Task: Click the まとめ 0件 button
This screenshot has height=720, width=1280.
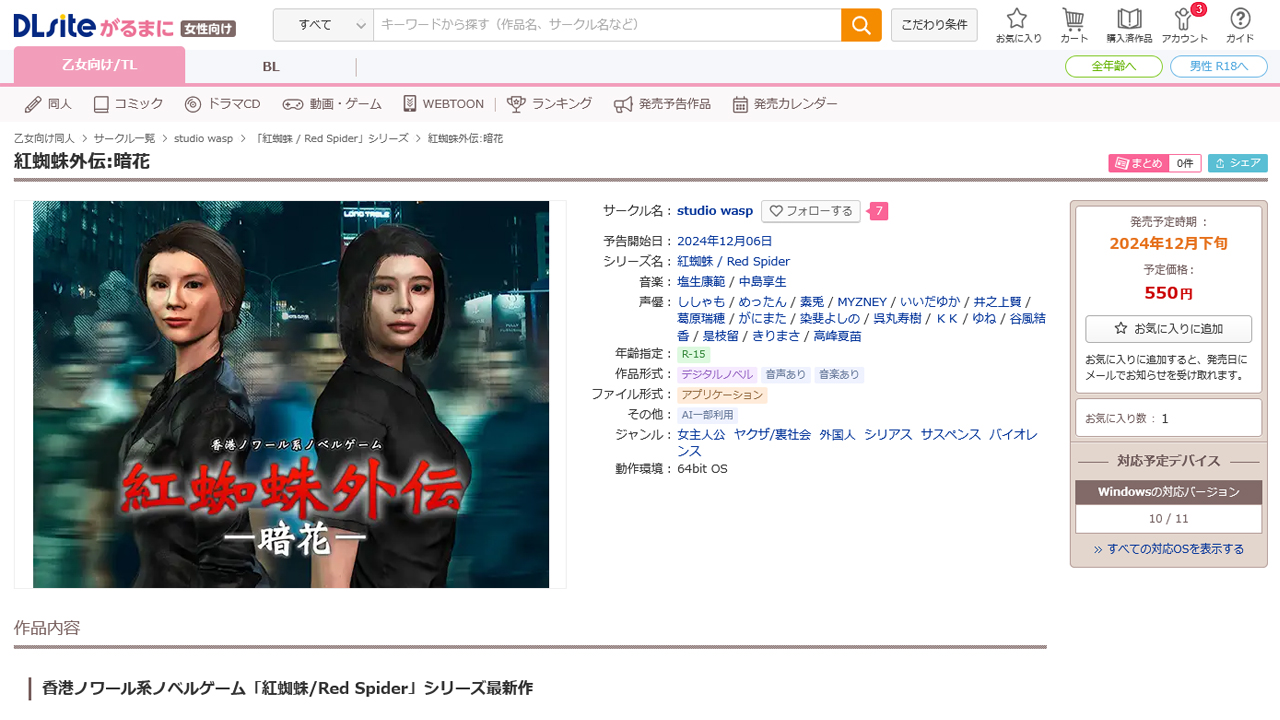Action: click(1154, 163)
